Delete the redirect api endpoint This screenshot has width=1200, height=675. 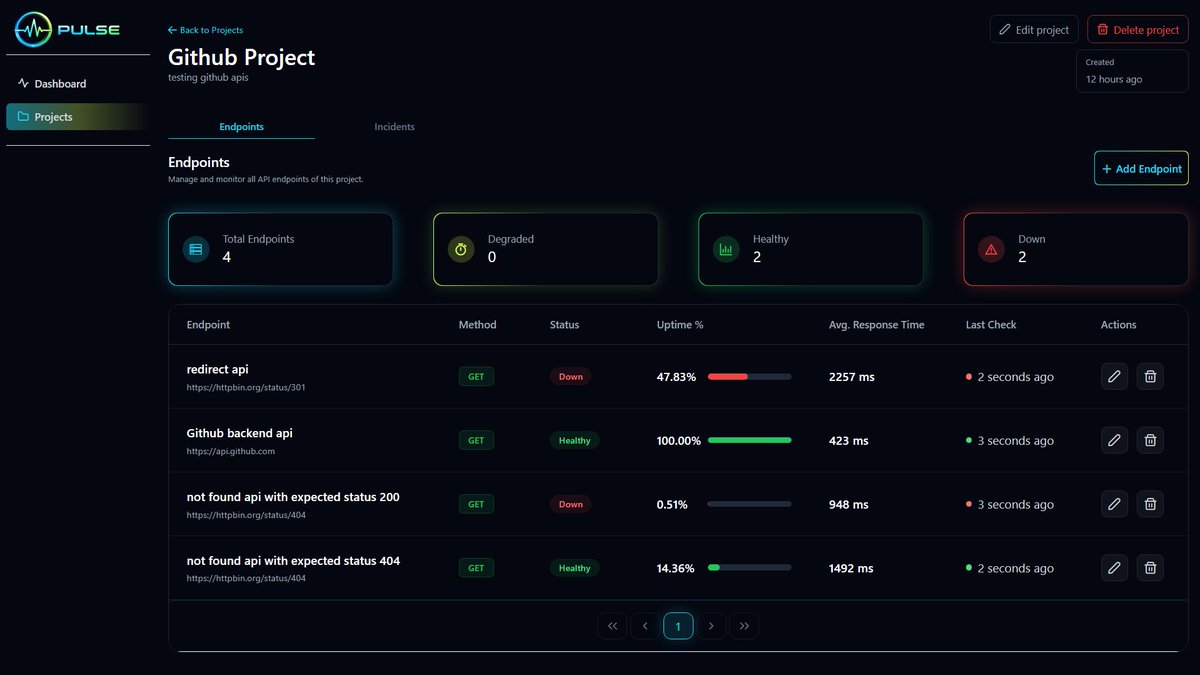click(x=1150, y=377)
